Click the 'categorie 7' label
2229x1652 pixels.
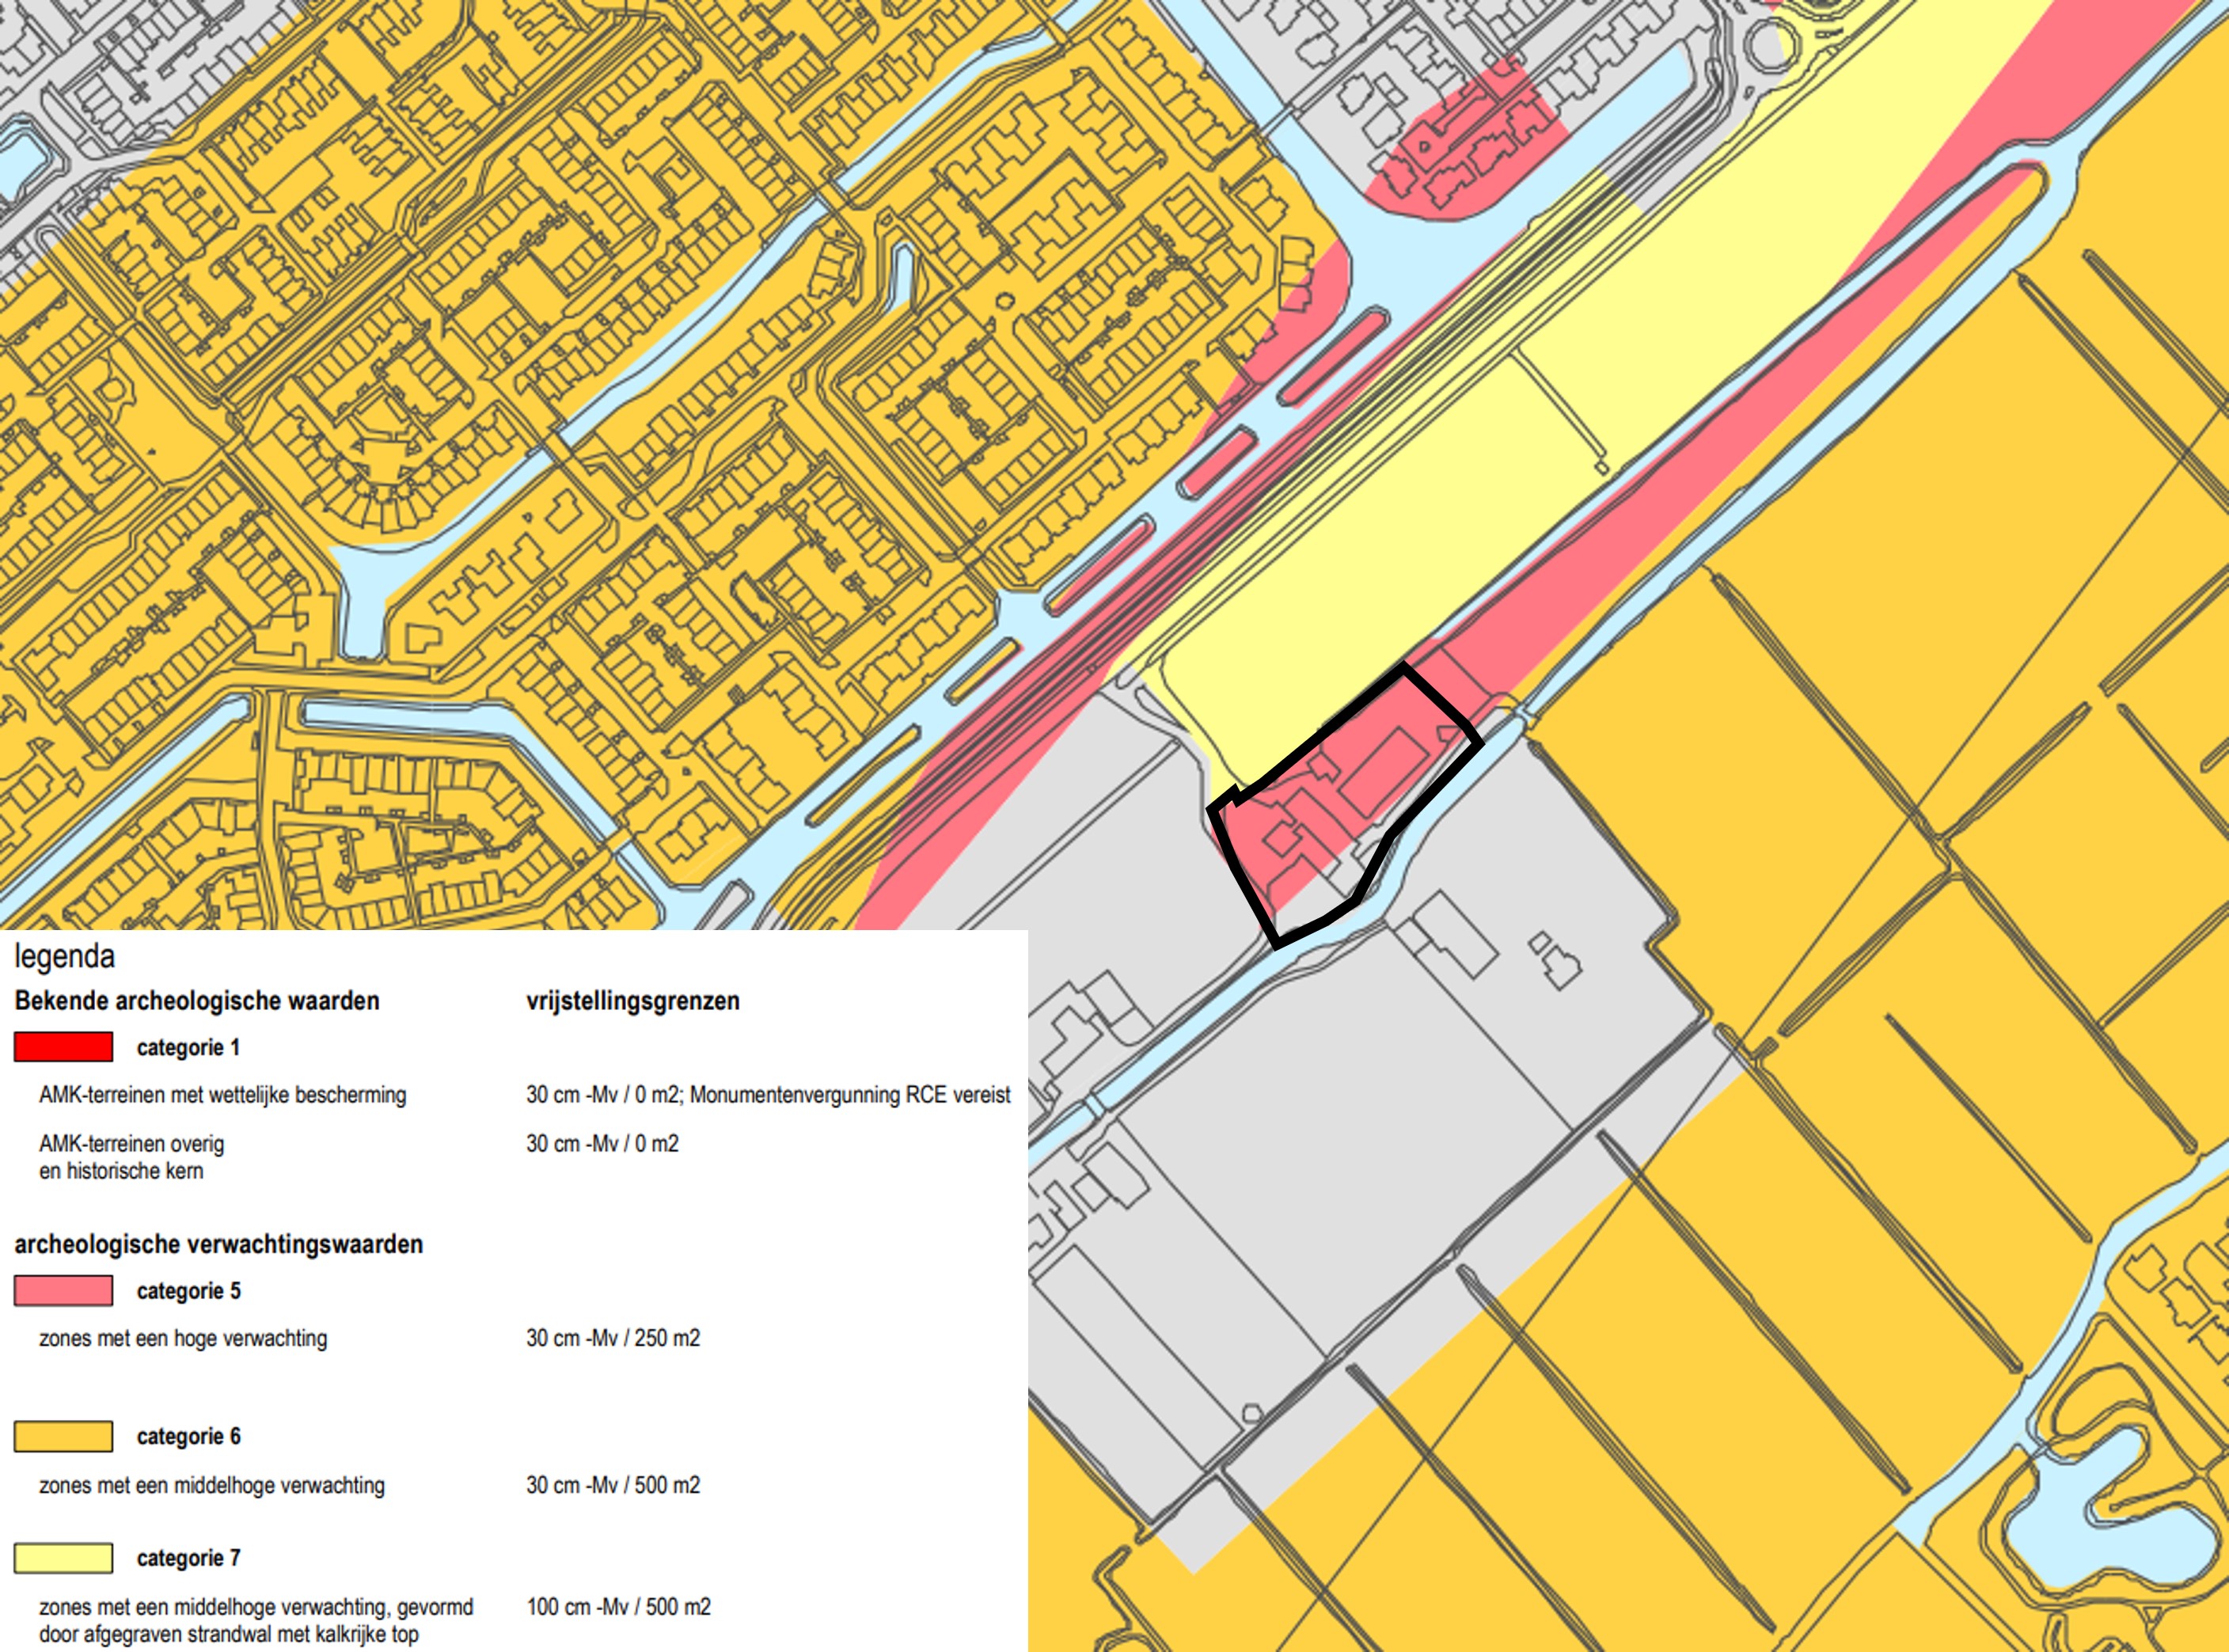click(189, 1558)
